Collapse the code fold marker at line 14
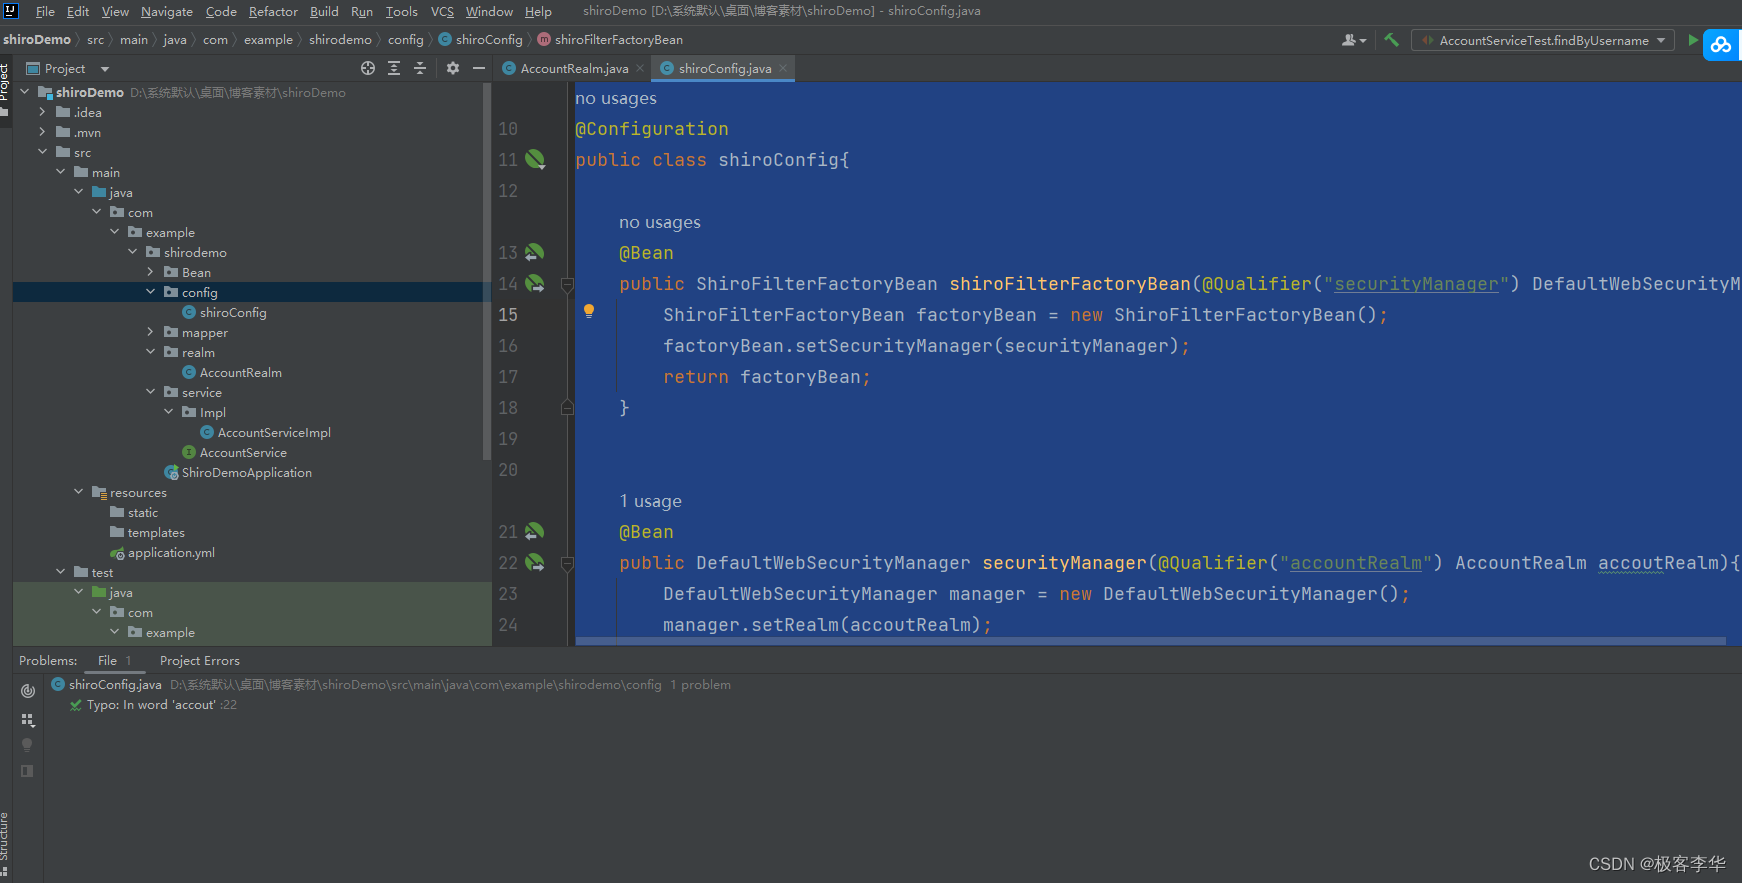This screenshot has width=1742, height=883. (x=567, y=284)
